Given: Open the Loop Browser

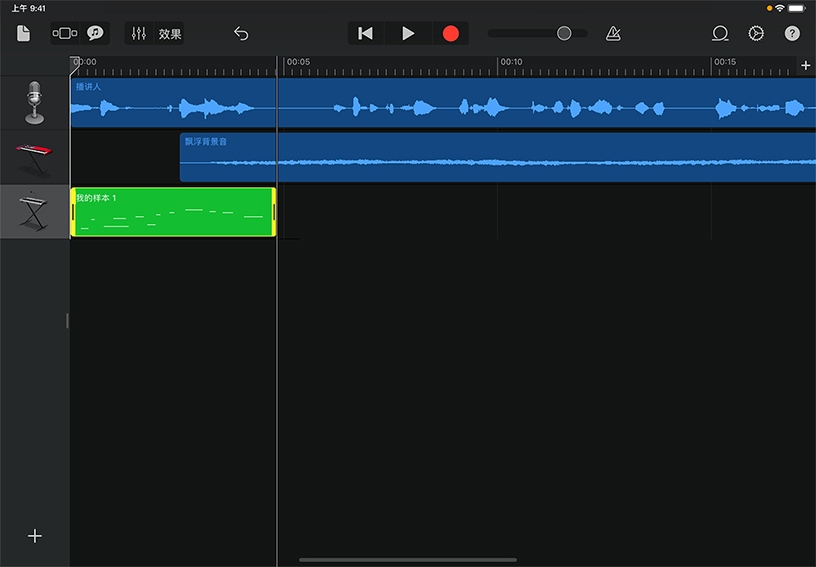Looking at the screenshot, I should pyautogui.click(x=719, y=34).
